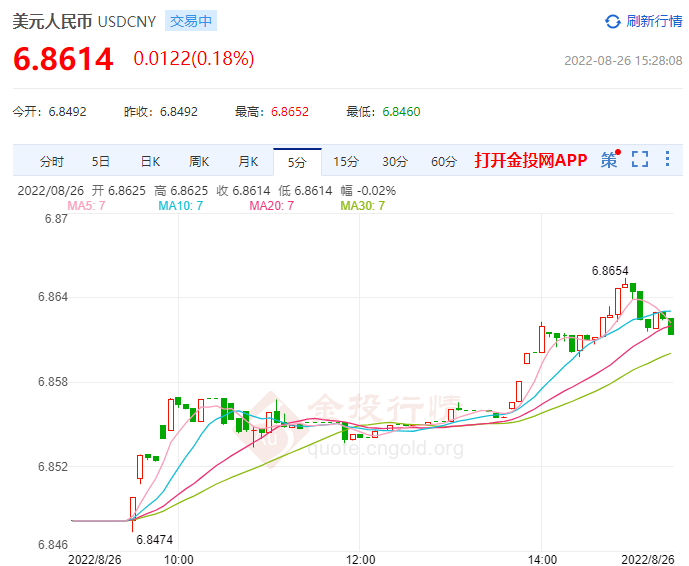Click the MA5 legend label

(86, 206)
